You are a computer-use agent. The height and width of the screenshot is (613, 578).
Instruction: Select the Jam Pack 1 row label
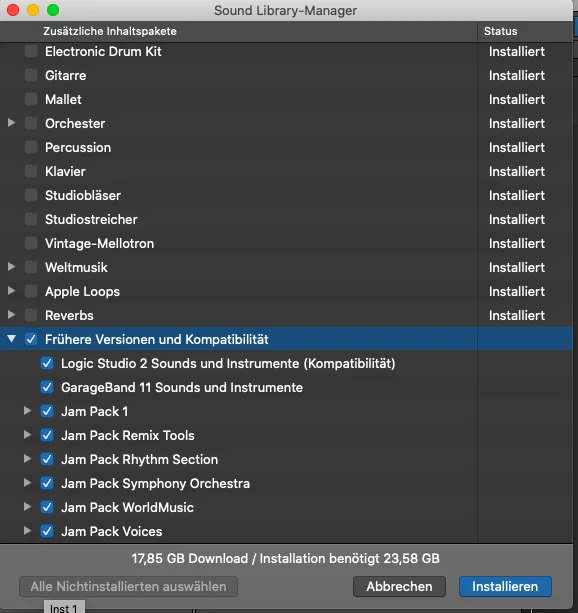point(95,411)
